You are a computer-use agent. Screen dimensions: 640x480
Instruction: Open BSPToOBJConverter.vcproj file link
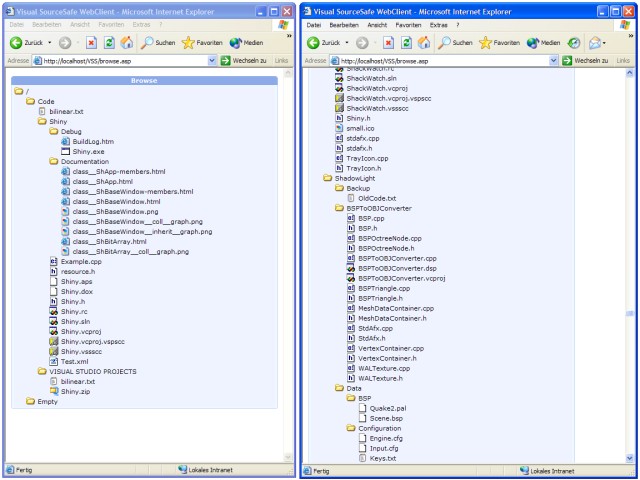[x=402, y=278]
